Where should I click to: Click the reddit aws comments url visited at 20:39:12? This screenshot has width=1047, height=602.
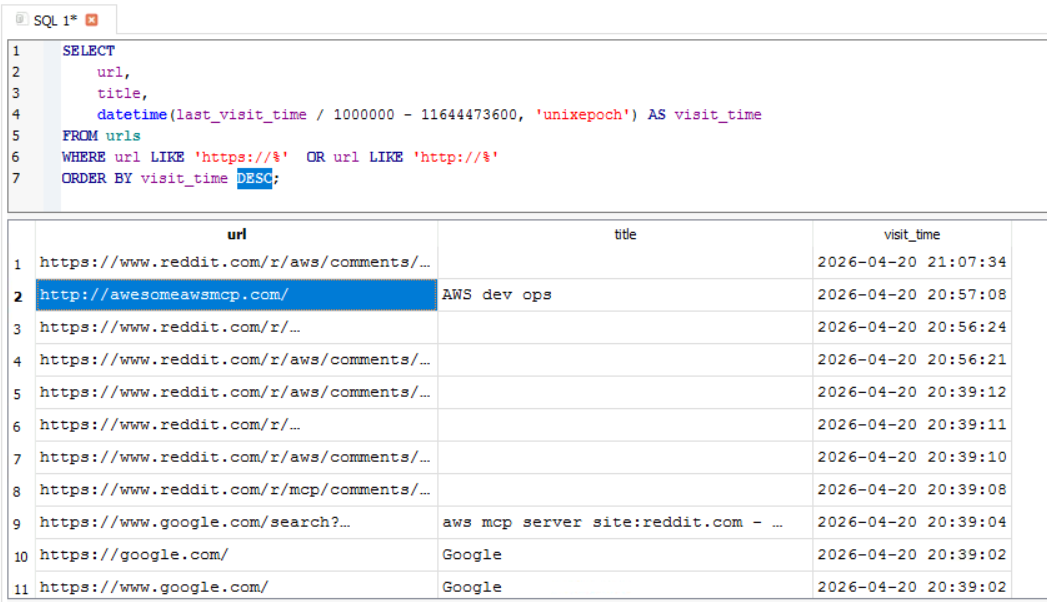[x=236, y=392]
